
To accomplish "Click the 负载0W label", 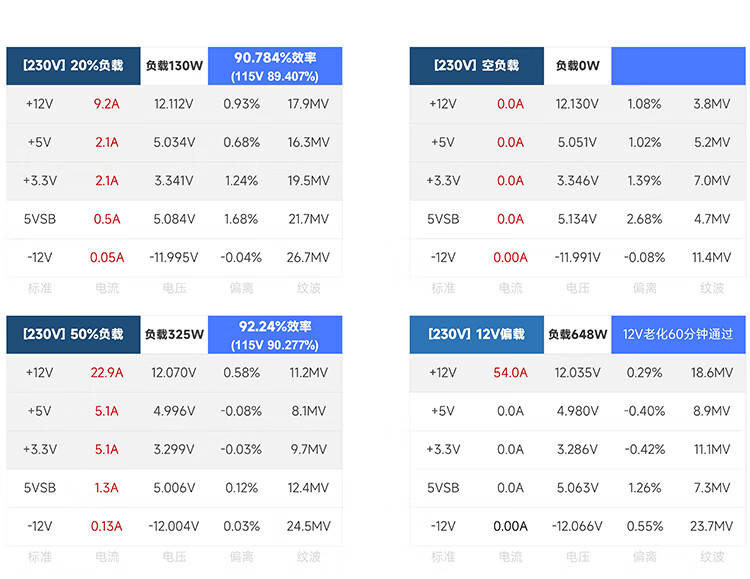I will pyautogui.click(x=578, y=66).
